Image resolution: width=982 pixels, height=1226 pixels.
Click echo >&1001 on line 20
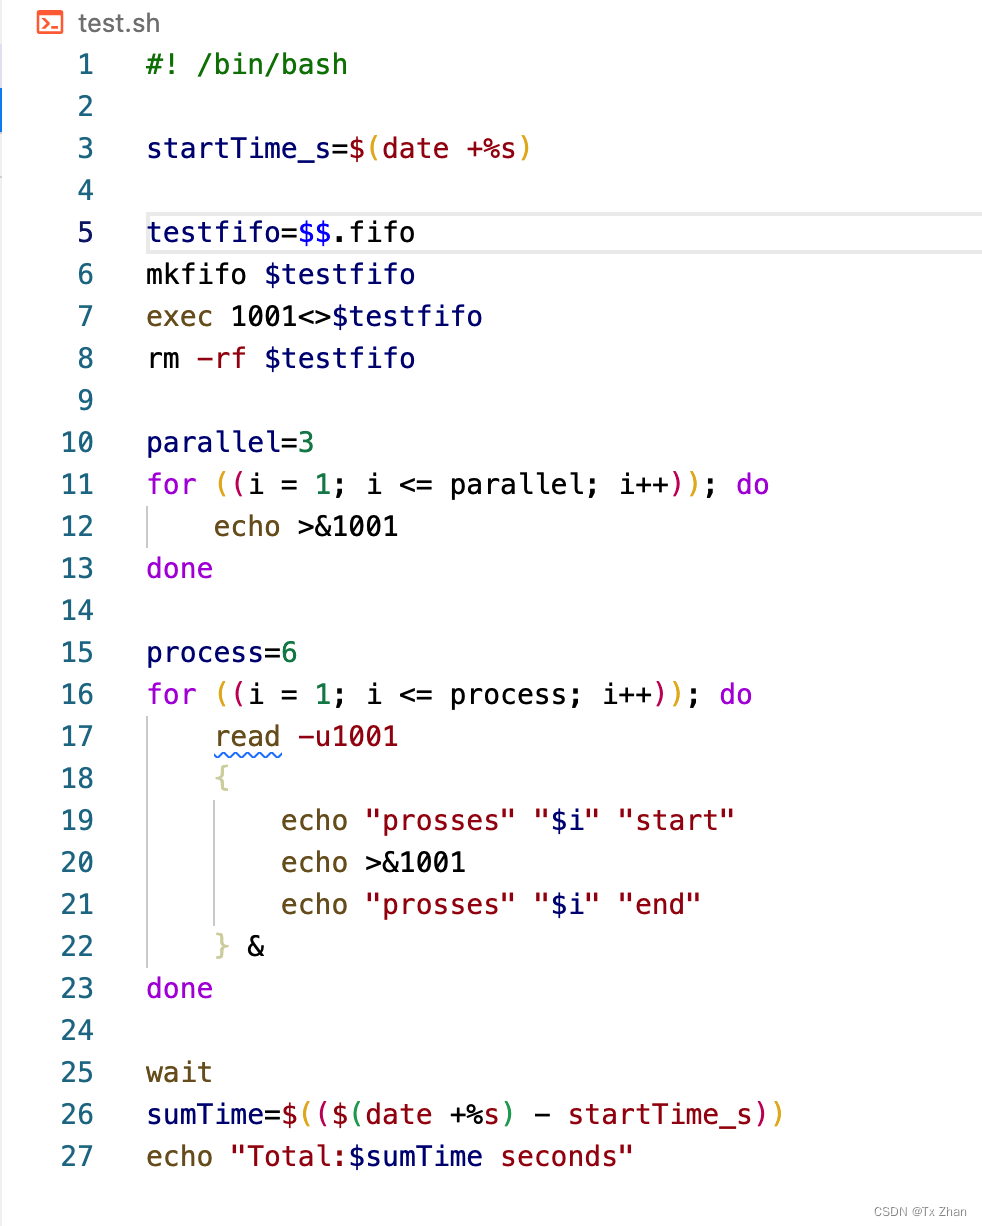pos(373,862)
